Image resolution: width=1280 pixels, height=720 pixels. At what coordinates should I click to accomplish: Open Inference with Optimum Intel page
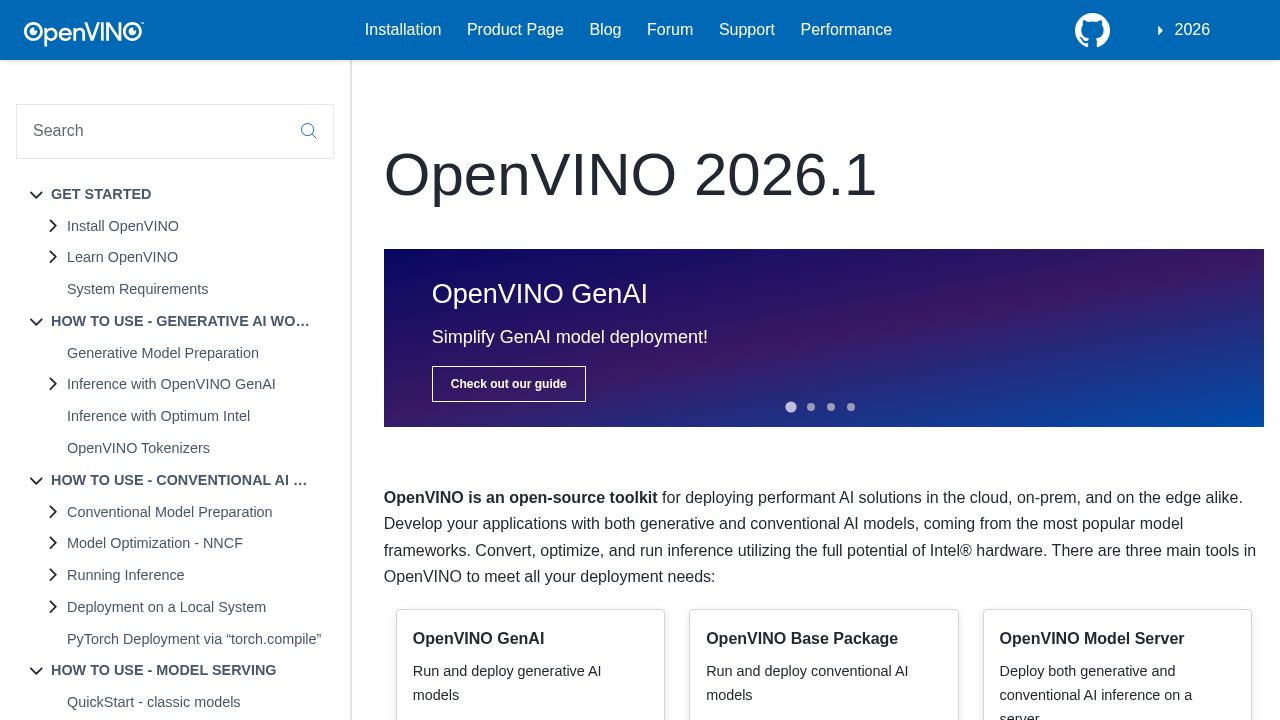click(159, 416)
